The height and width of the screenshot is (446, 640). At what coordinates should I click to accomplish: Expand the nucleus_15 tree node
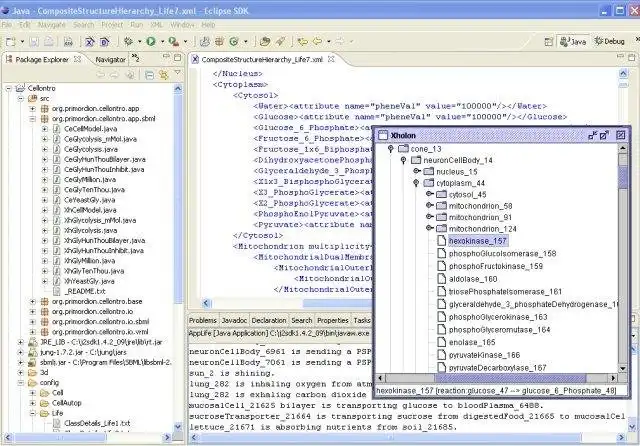pos(416,171)
